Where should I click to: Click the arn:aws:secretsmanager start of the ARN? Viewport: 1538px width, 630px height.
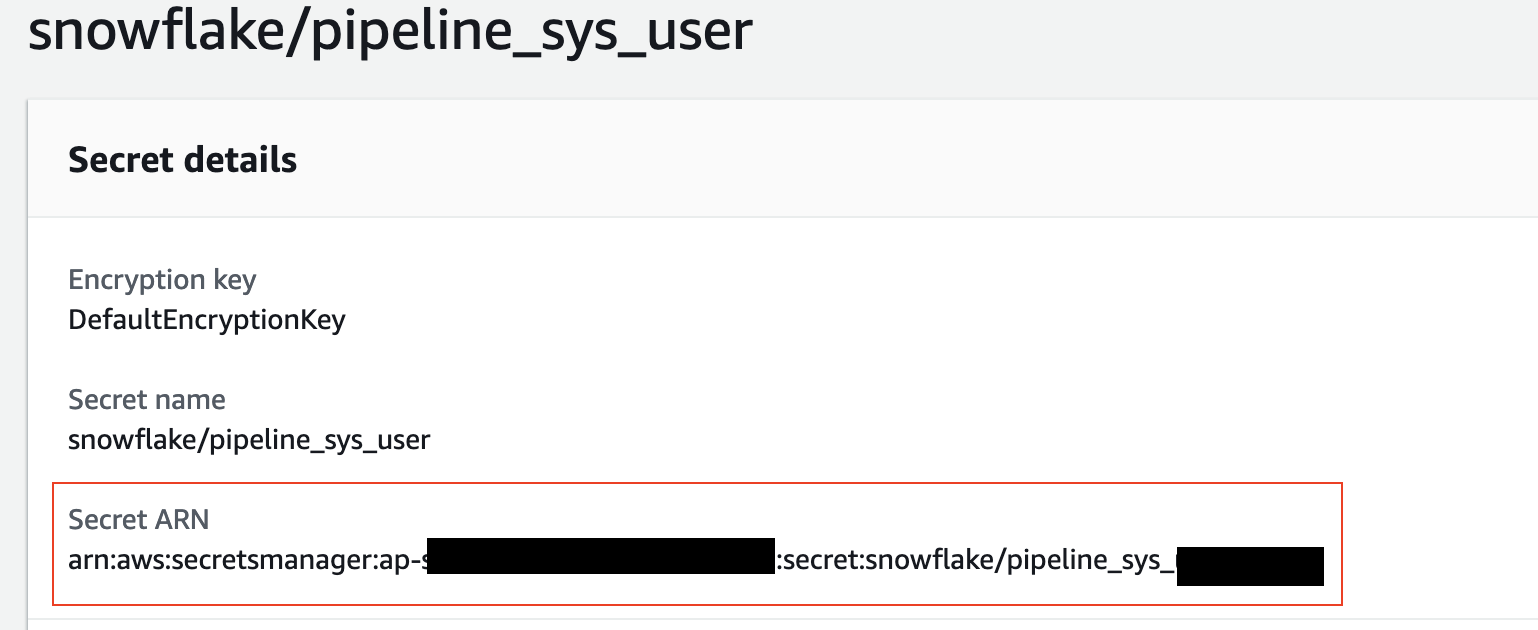219,561
